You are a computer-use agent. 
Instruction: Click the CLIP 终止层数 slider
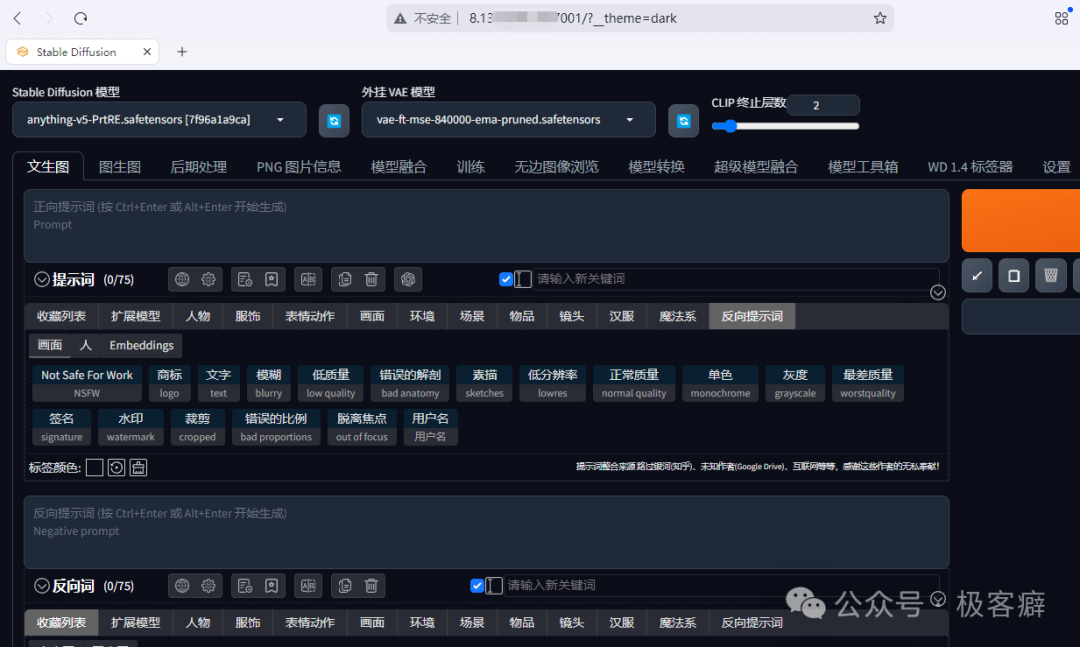pyautogui.click(x=785, y=126)
